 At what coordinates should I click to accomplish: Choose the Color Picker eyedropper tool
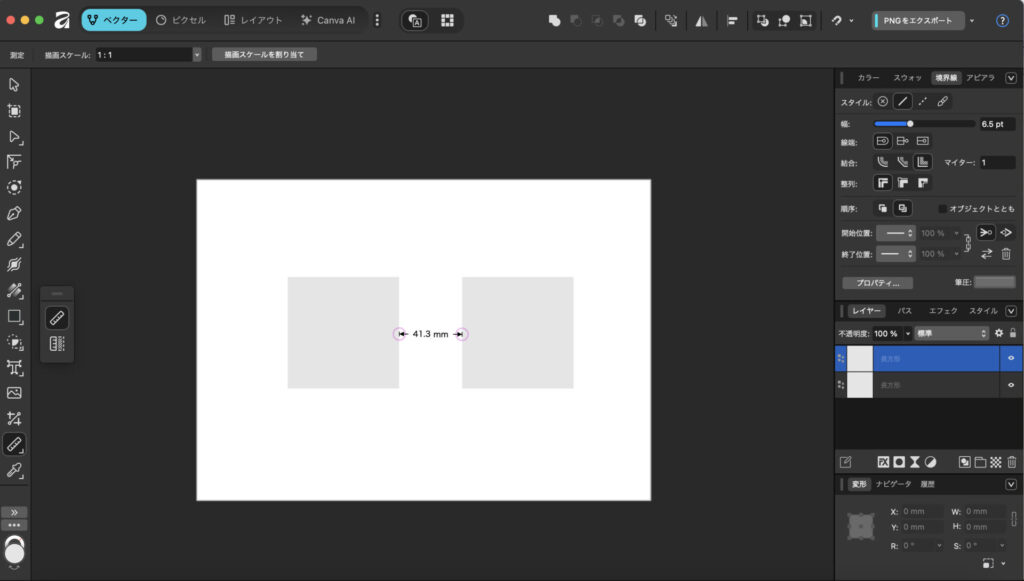tap(14, 469)
